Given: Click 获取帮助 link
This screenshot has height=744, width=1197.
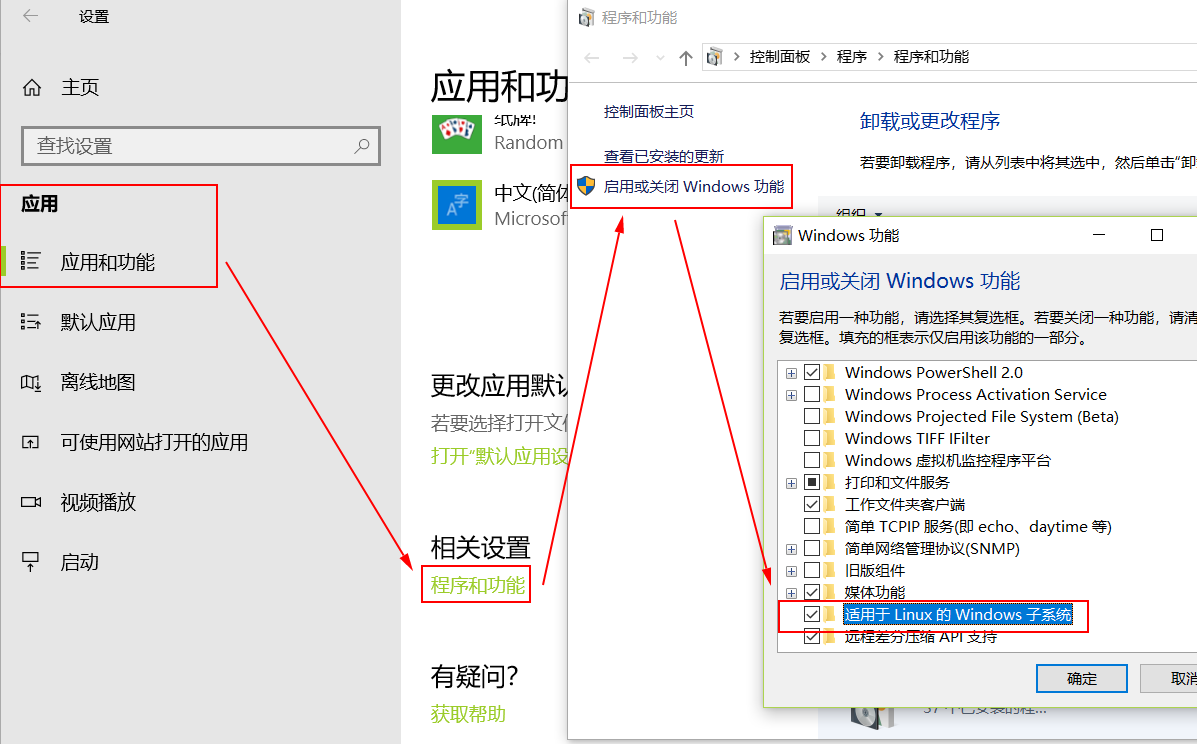Looking at the screenshot, I should 468,714.
